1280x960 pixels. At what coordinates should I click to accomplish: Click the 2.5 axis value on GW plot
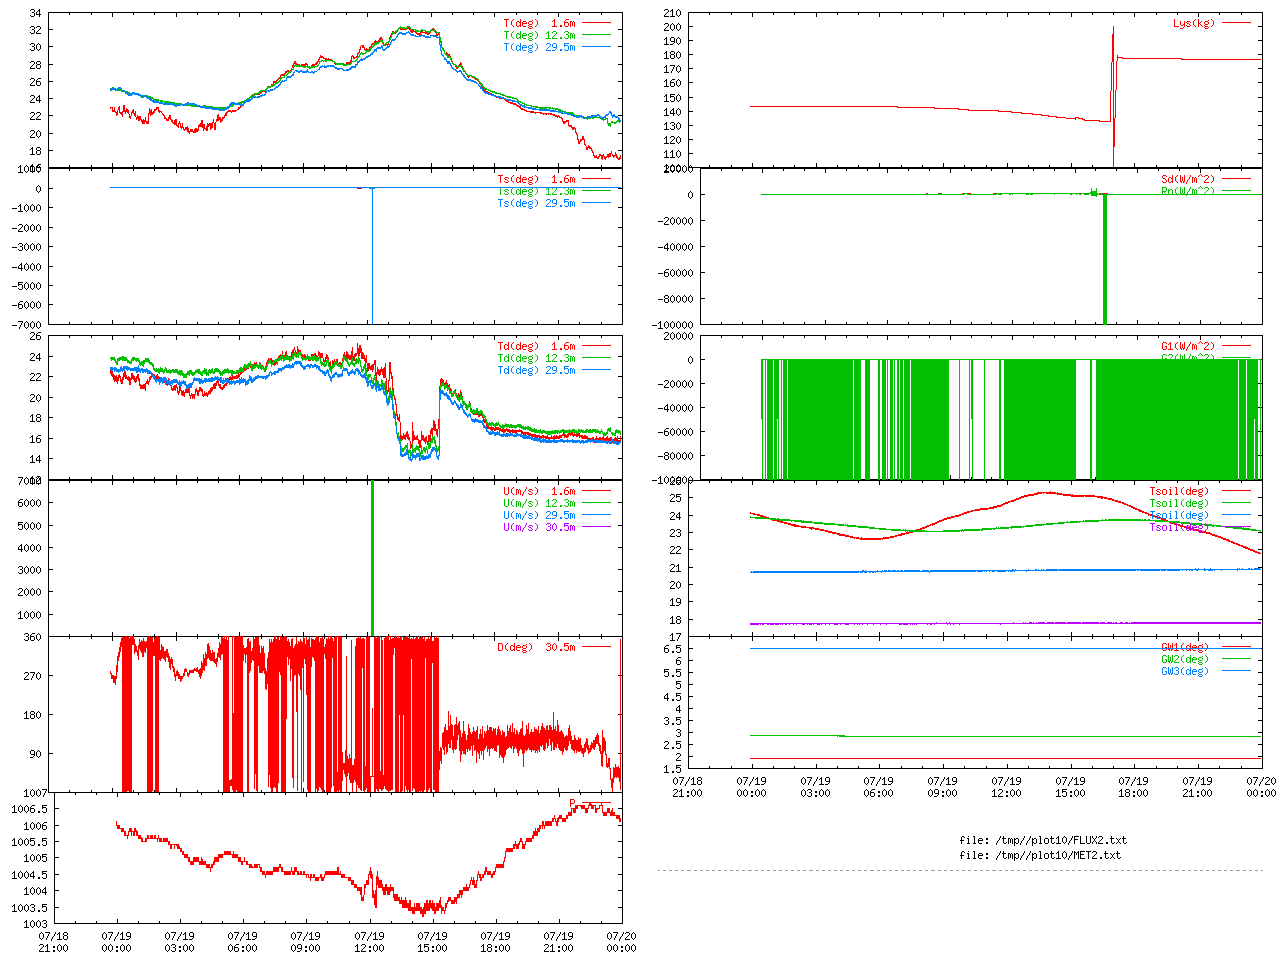(672, 745)
